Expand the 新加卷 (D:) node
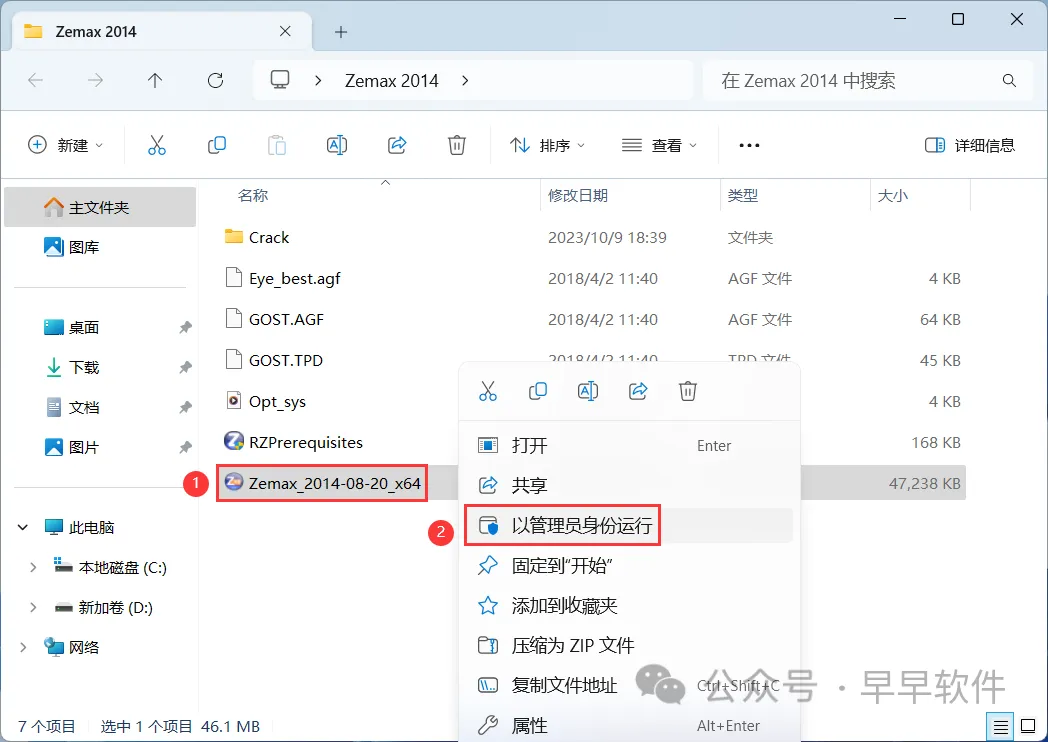 (33, 608)
